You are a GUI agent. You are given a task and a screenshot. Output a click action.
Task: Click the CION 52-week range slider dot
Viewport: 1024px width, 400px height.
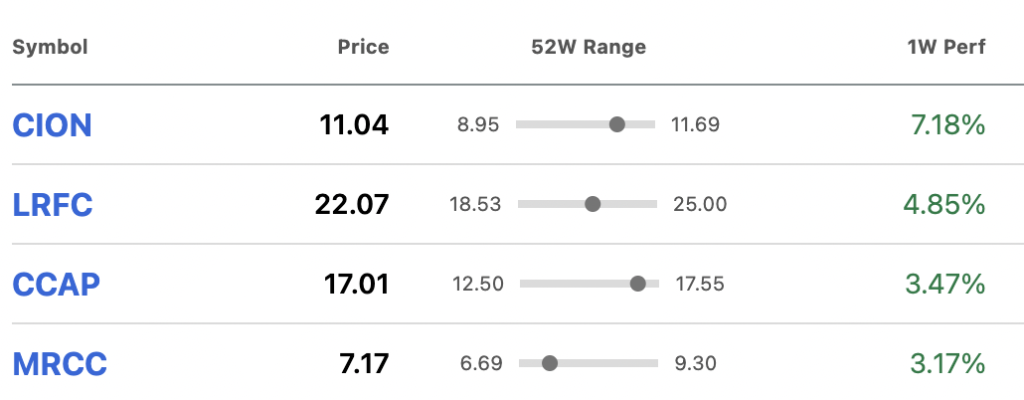coord(616,124)
